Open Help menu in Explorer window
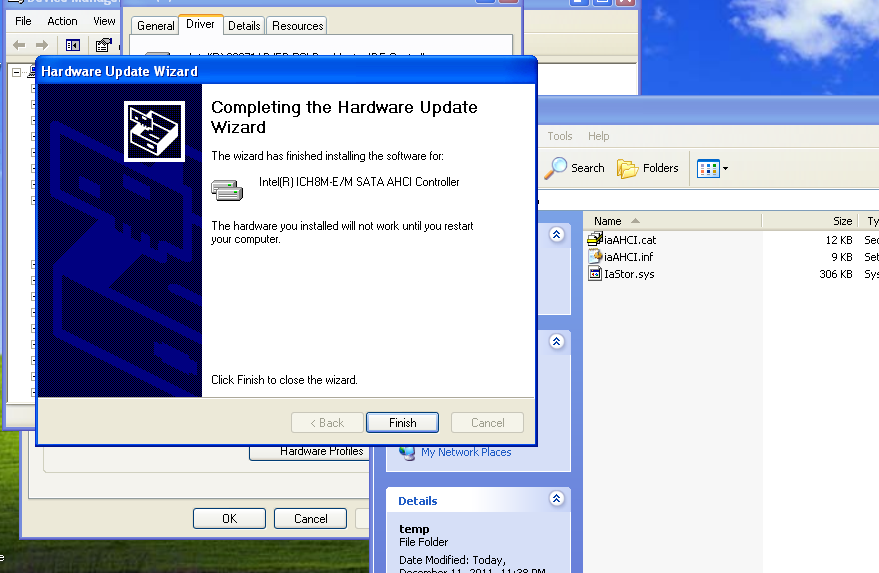 click(x=598, y=136)
